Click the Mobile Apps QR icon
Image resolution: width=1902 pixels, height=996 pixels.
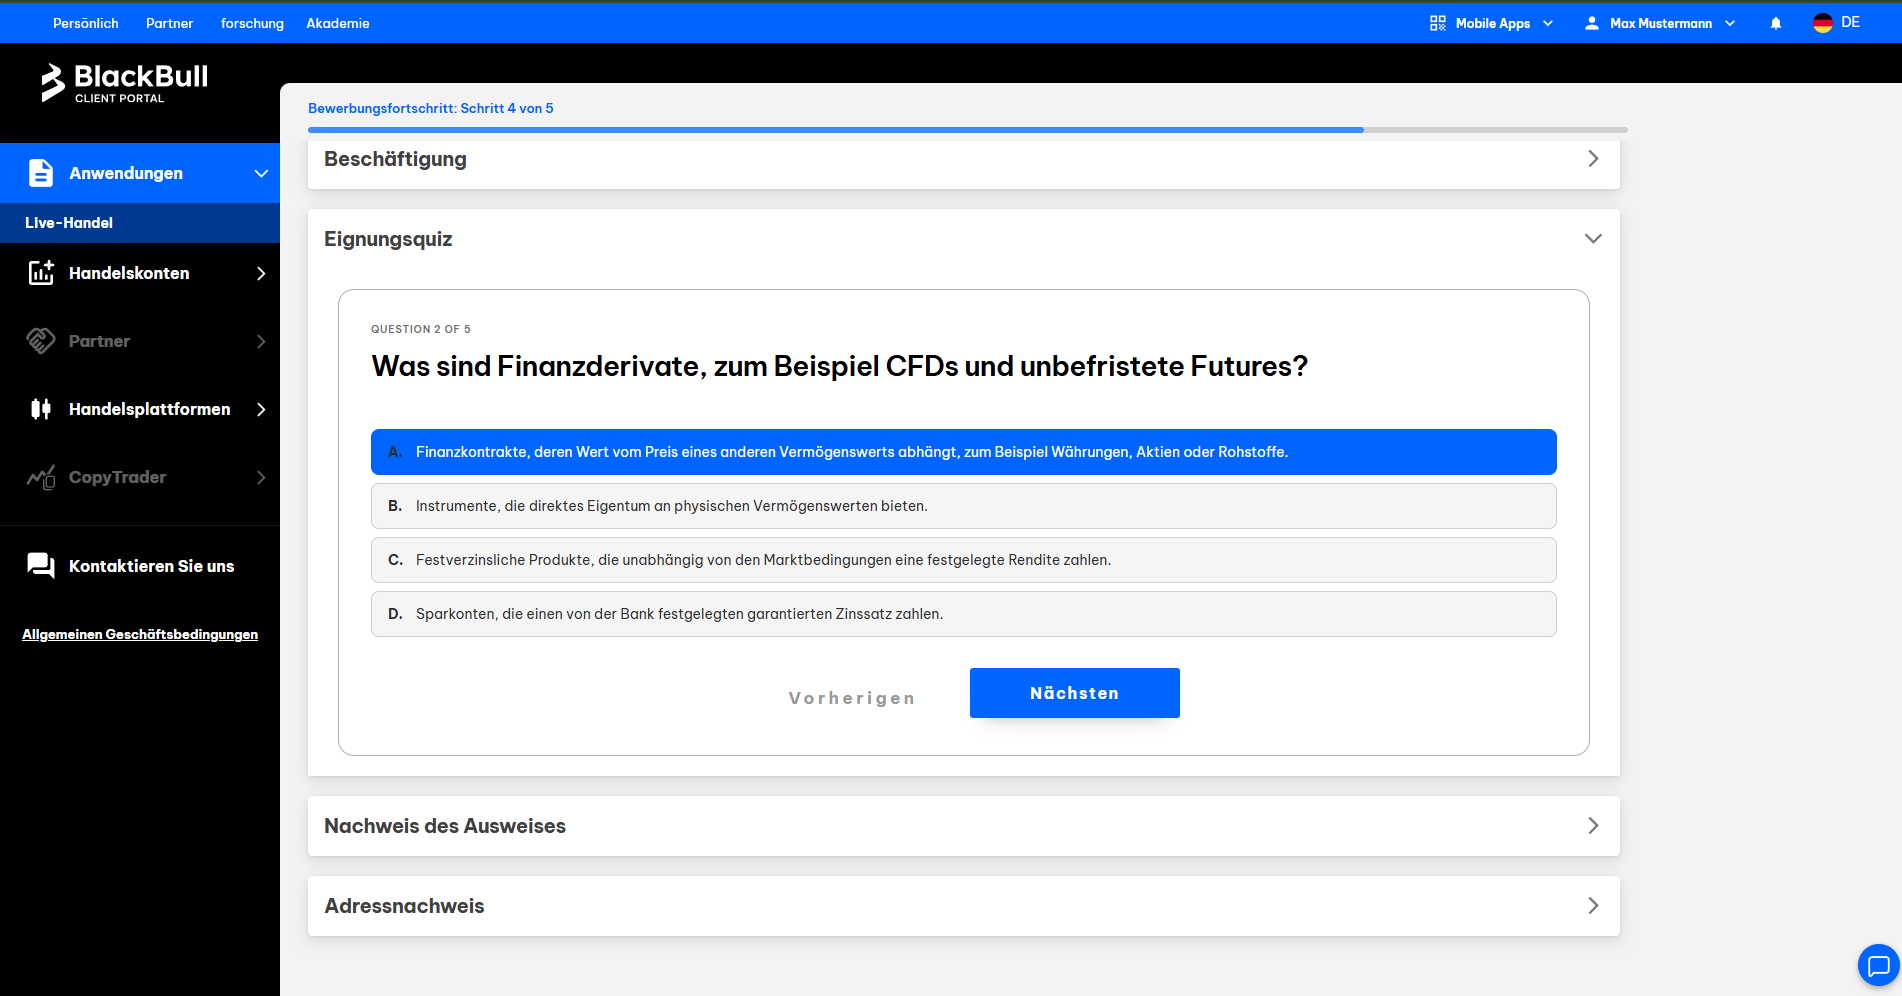coord(1438,23)
